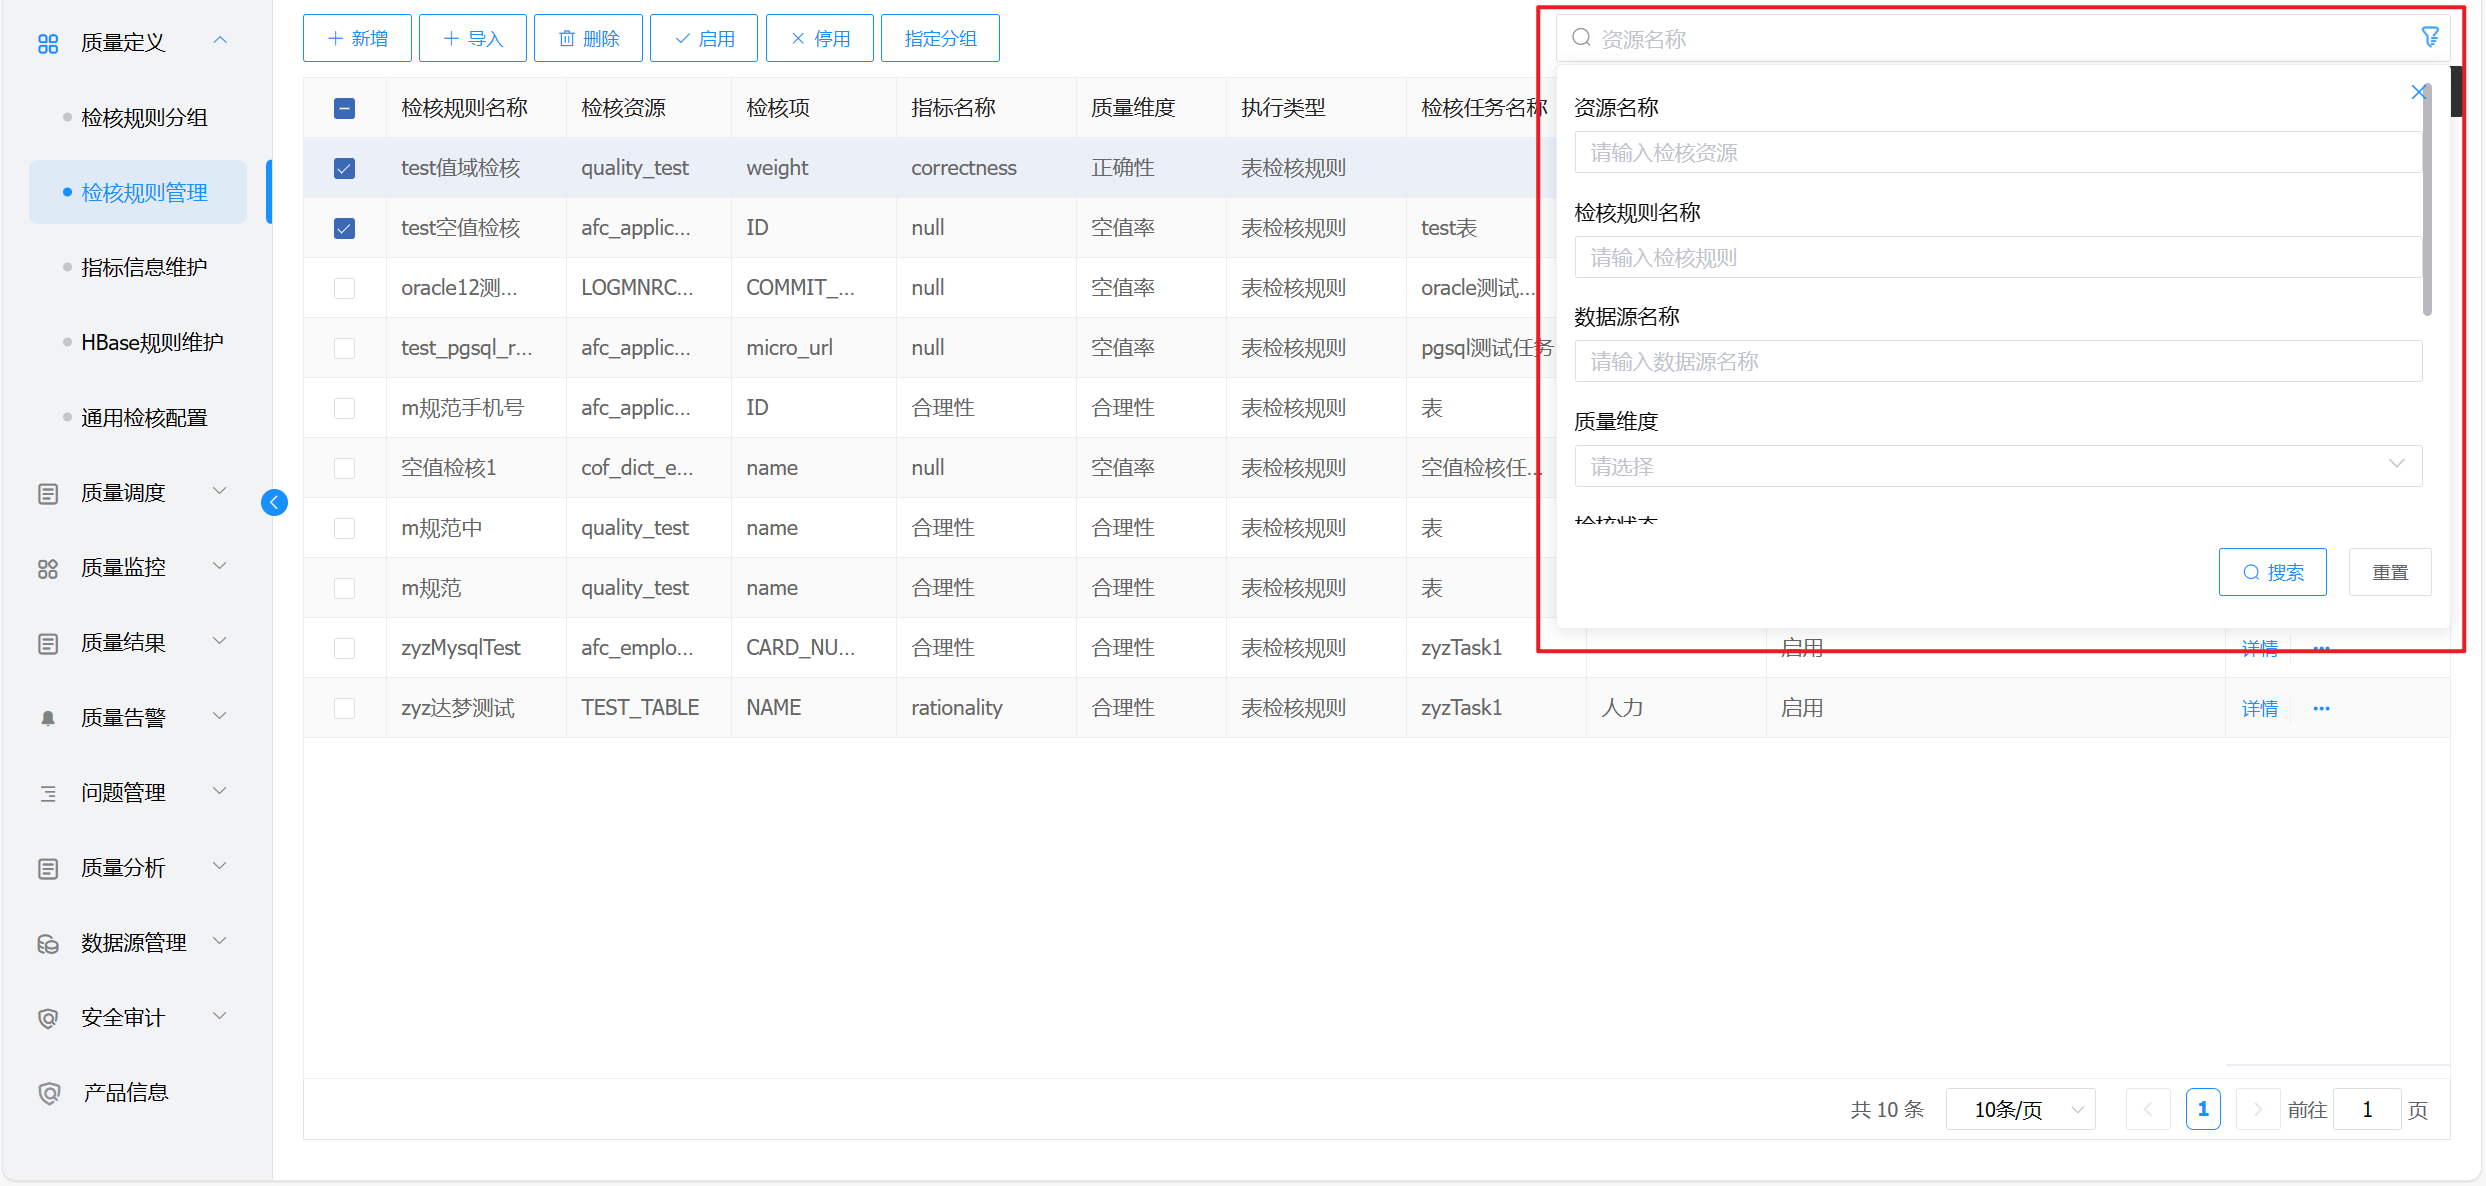Open the 10条/页 page size dropdown
2486x1186 pixels.
tap(2020, 1109)
